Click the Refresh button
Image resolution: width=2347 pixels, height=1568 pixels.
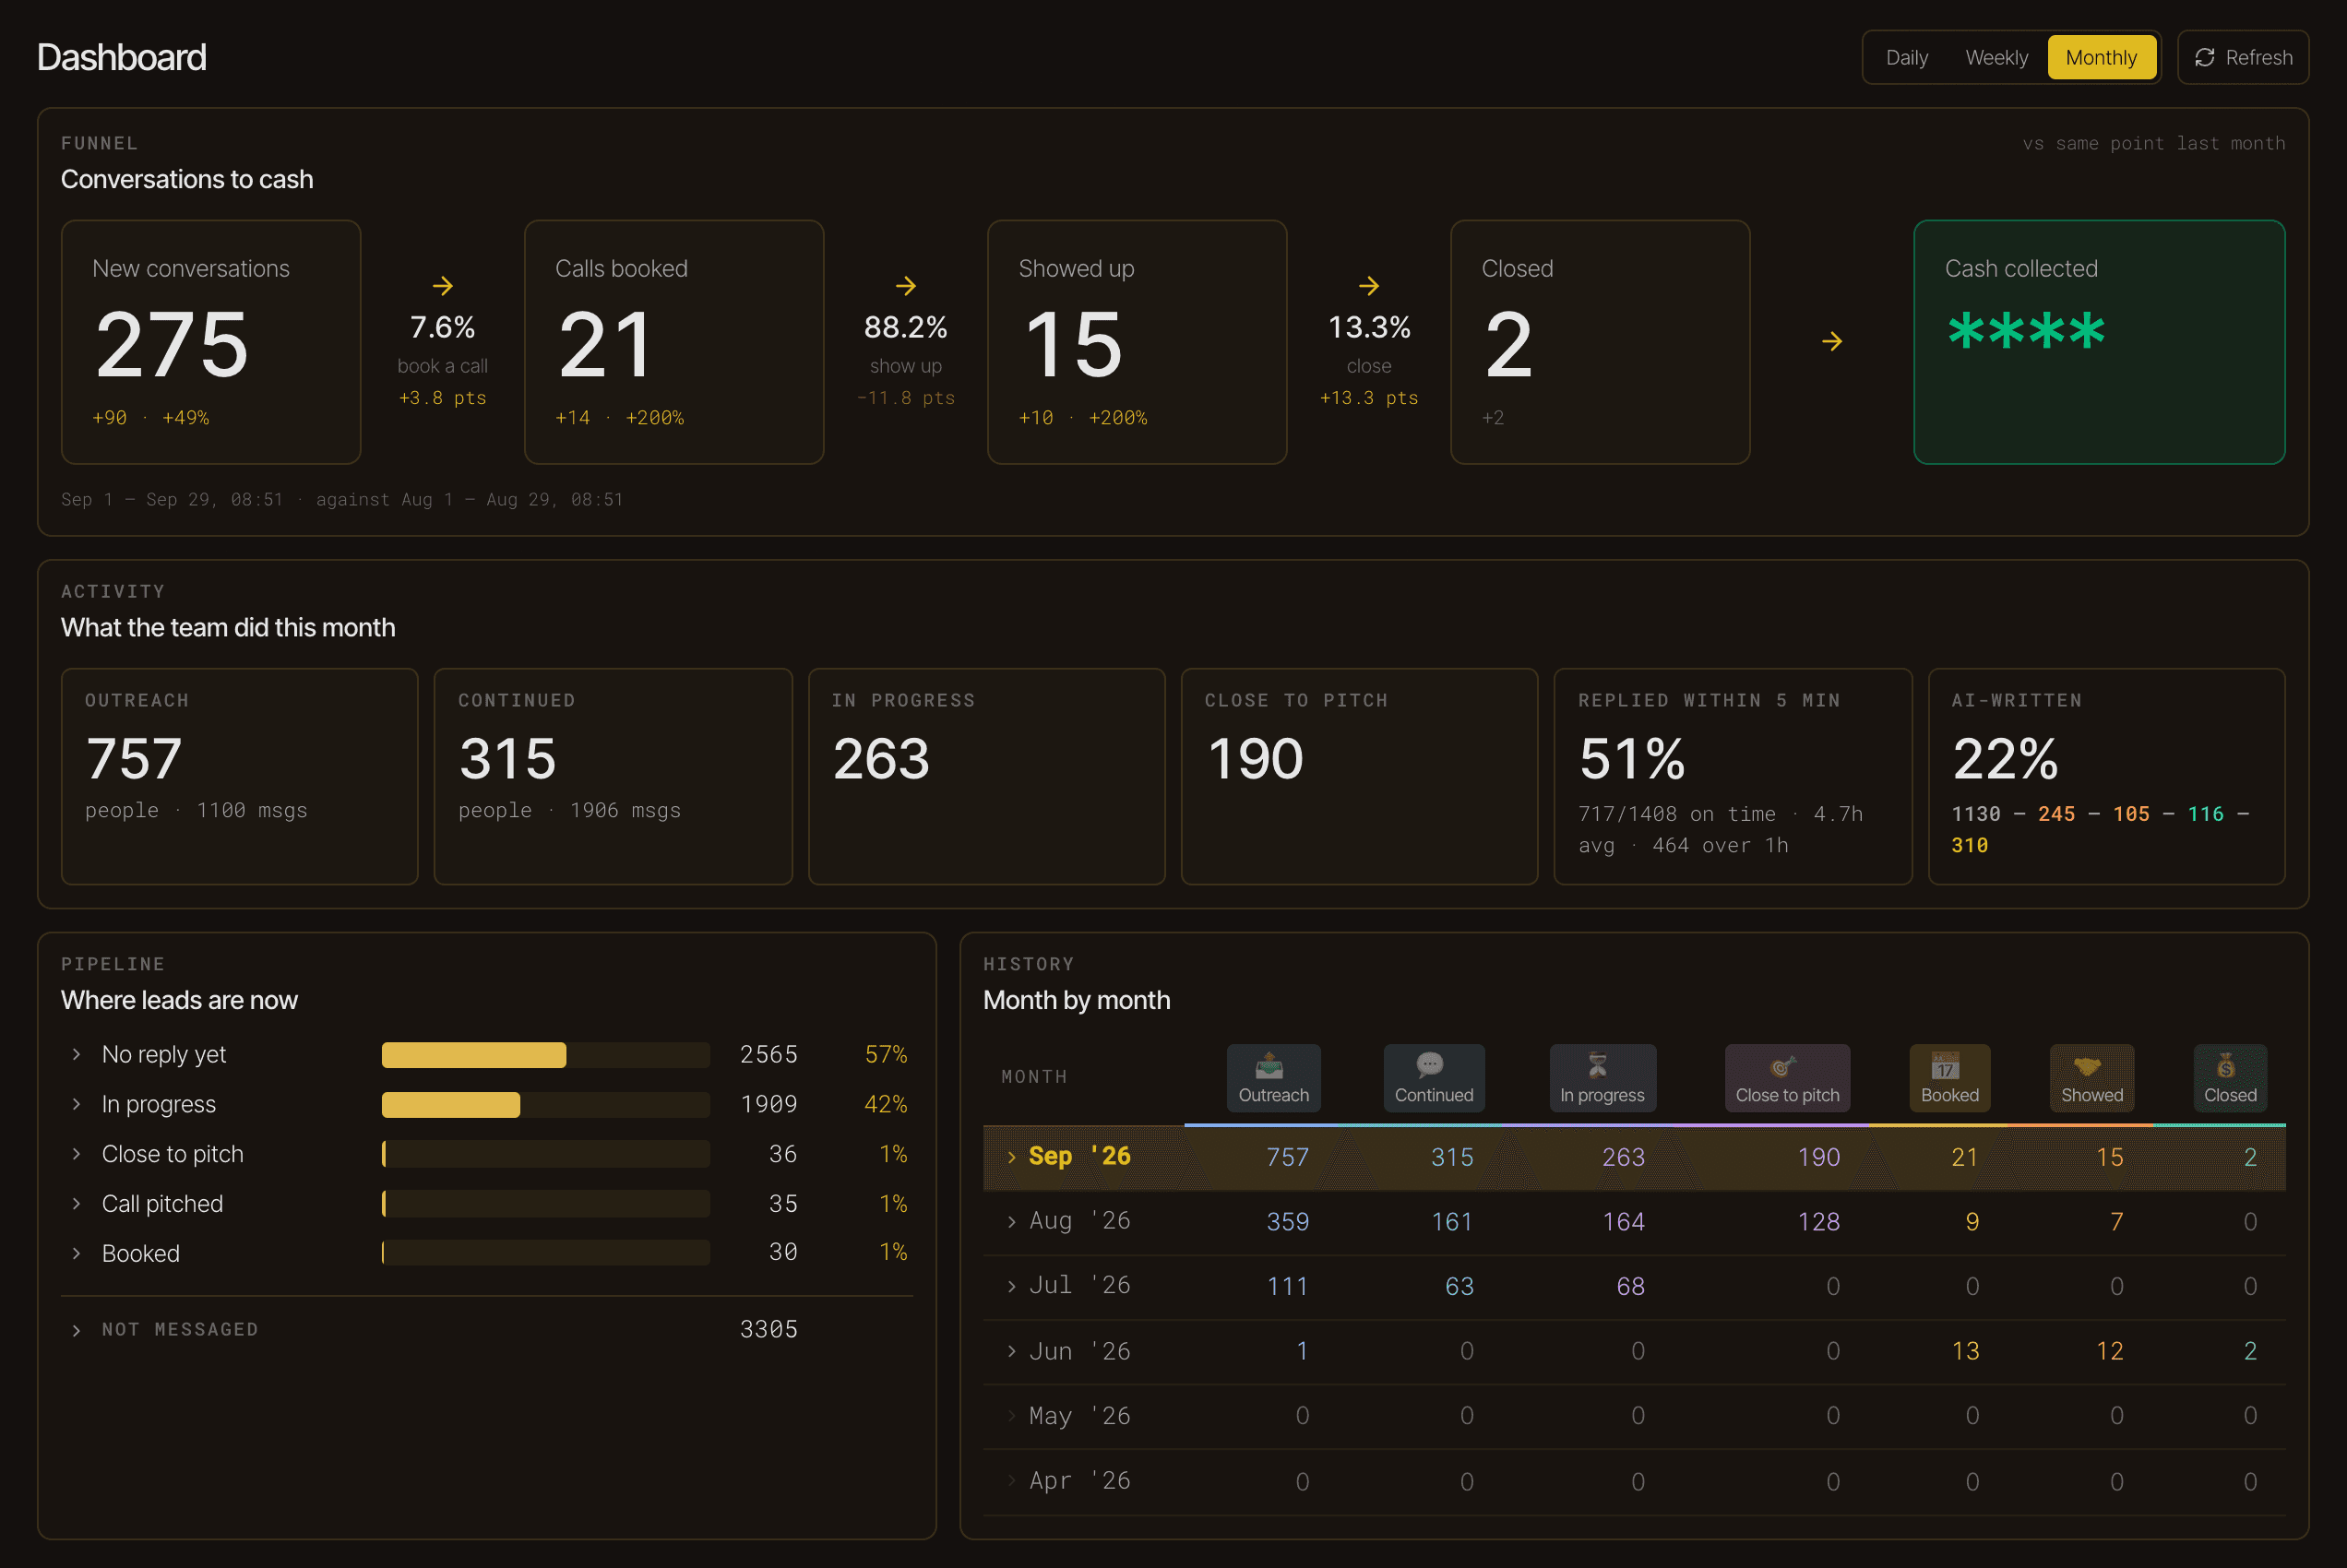pyautogui.click(x=2242, y=57)
